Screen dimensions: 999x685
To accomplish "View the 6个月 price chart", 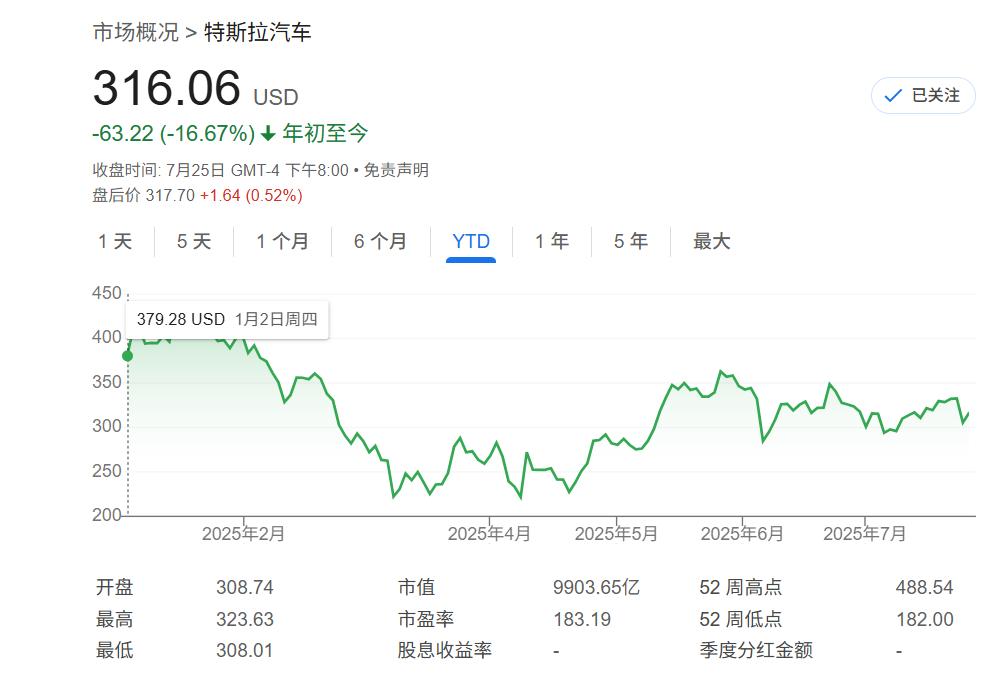I will [380, 241].
